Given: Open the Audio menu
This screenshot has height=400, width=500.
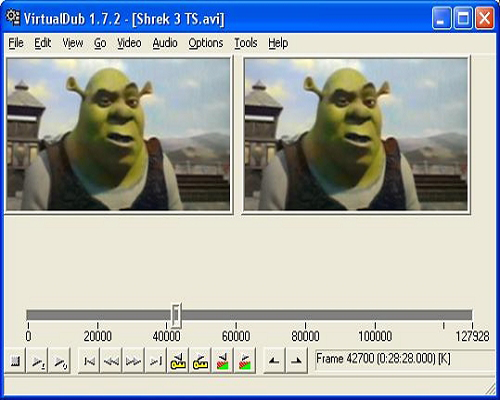Looking at the screenshot, I should 165,43.
